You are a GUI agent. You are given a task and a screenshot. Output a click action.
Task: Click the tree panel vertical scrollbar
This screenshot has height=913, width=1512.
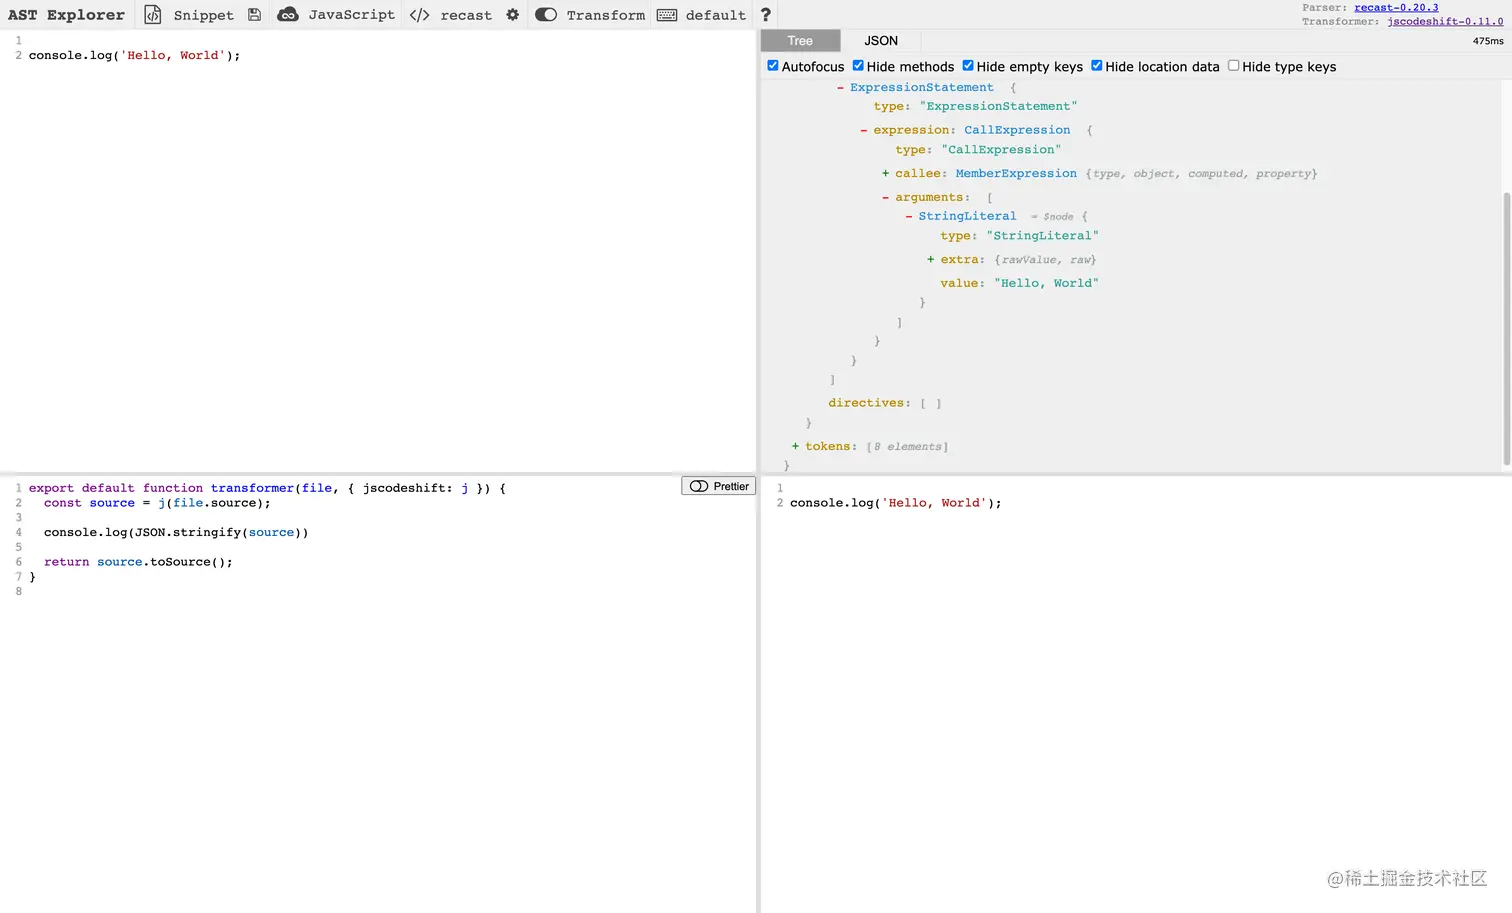[1507, 328]
